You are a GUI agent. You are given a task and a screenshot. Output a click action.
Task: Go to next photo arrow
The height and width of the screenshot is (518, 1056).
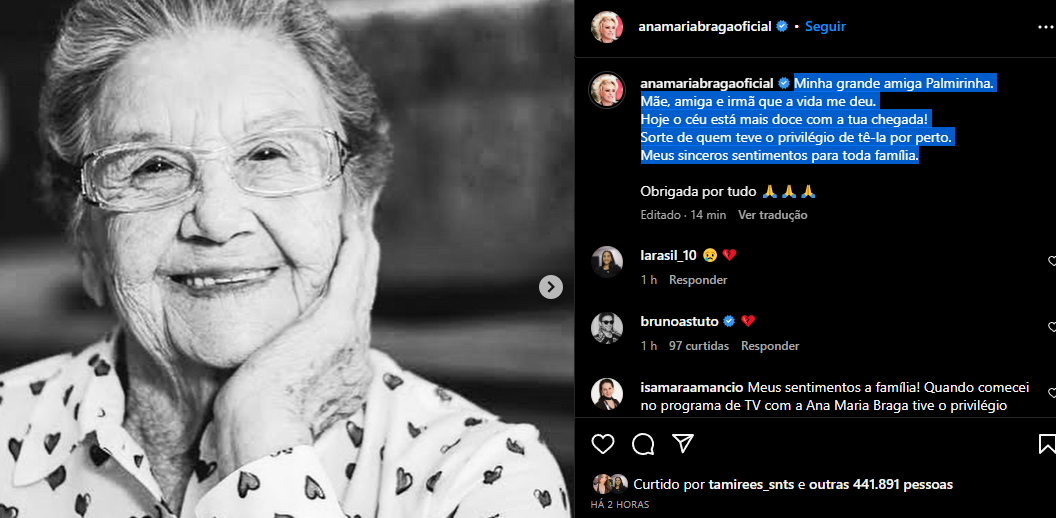point(551,288)
